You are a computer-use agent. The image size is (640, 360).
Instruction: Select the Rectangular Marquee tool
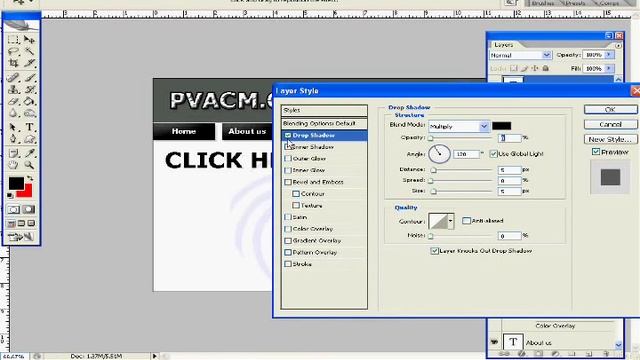pos(13,40)
